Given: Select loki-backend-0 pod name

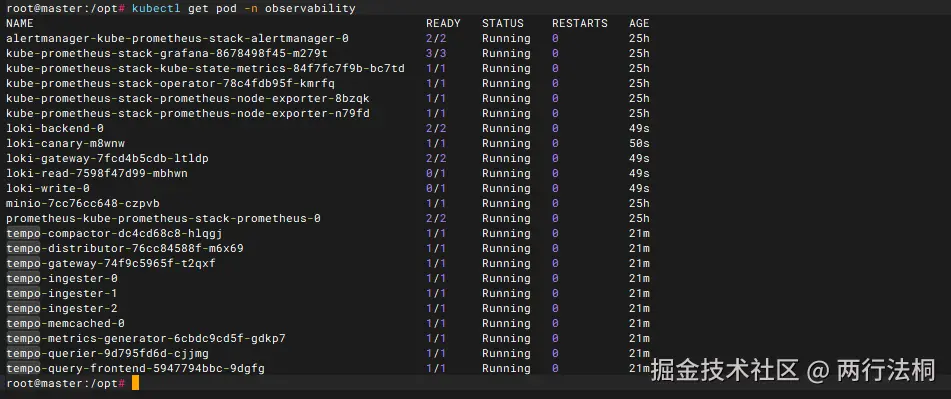Looking at the screenshot, I should click(55, 129).
